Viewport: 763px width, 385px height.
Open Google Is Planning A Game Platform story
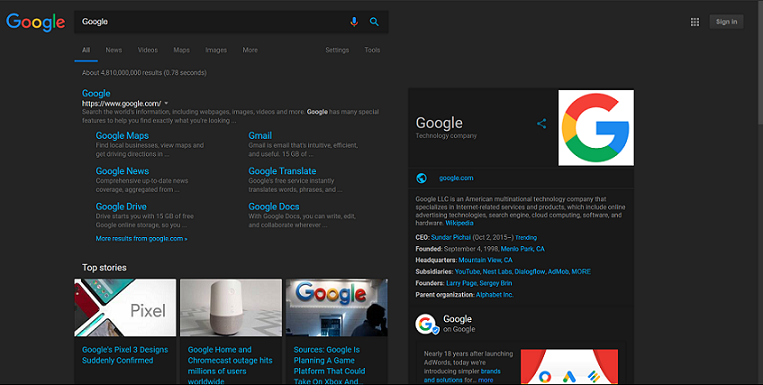coord(329,365)
